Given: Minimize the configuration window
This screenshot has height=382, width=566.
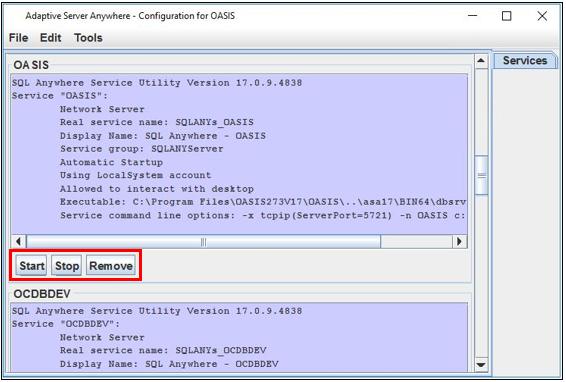Looking at the screenshot, I should [x=473, y=16].
